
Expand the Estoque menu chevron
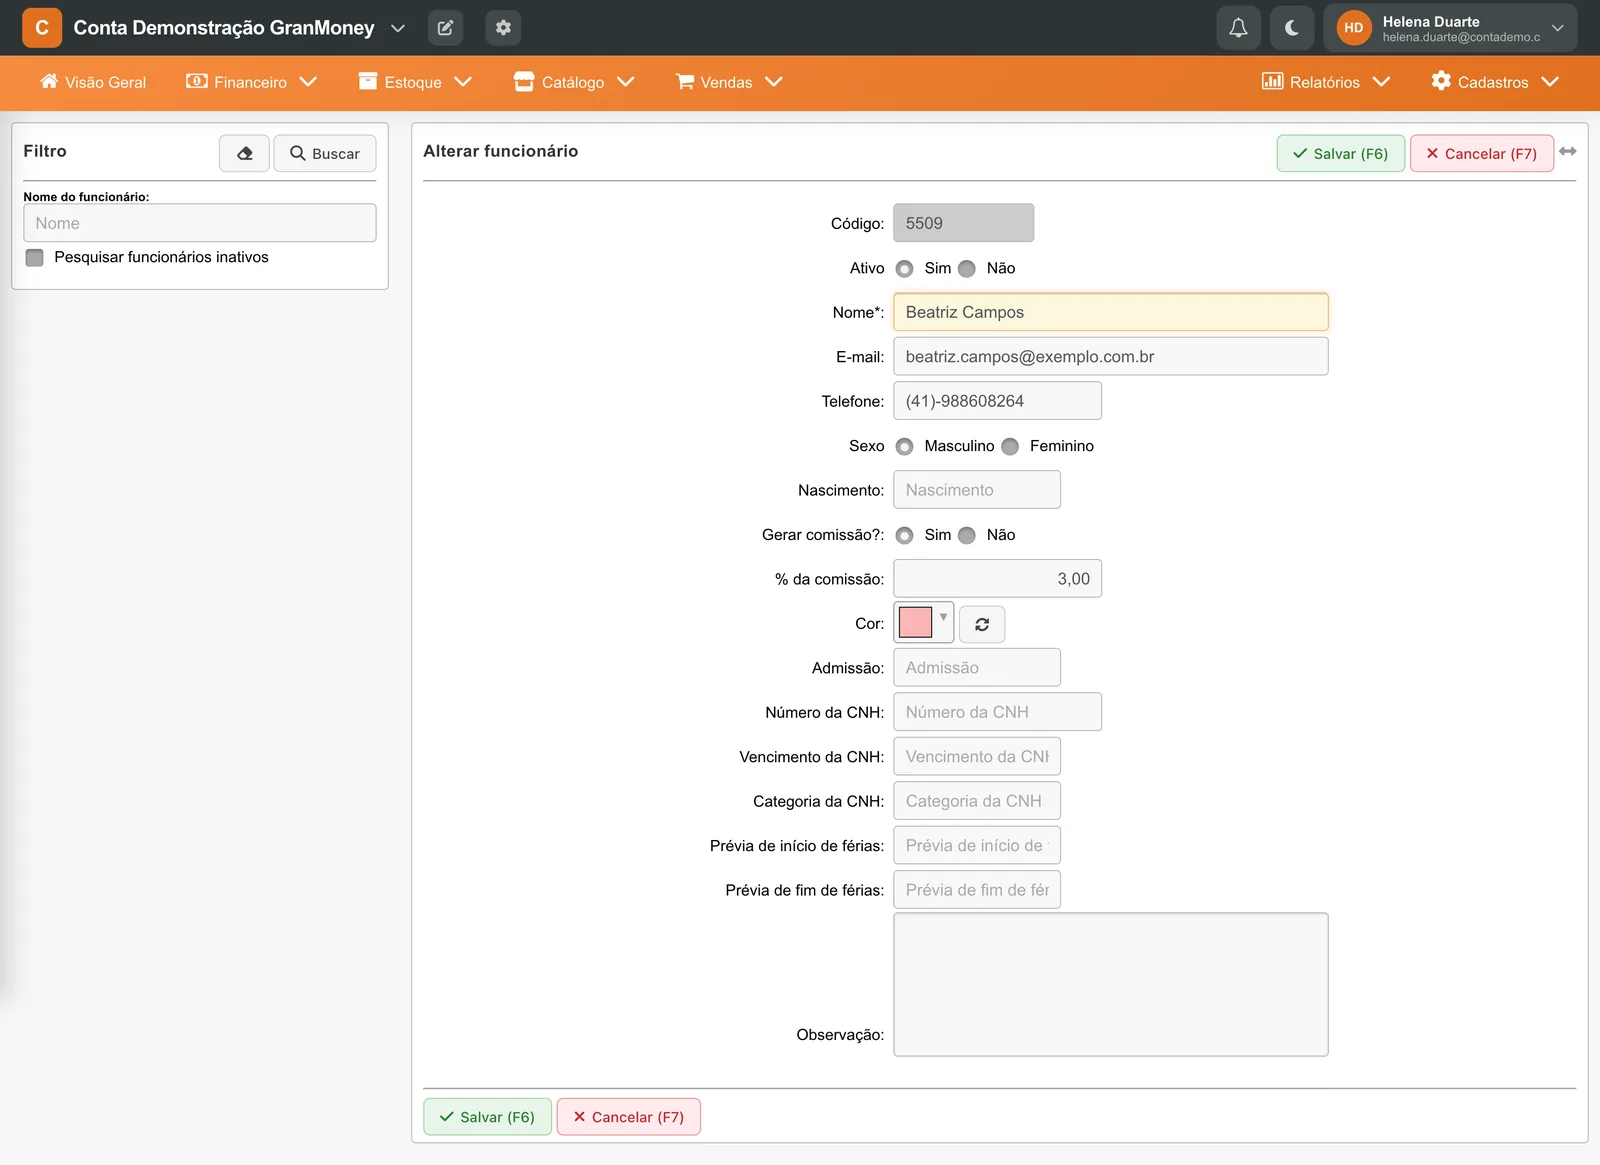(463, 82)
